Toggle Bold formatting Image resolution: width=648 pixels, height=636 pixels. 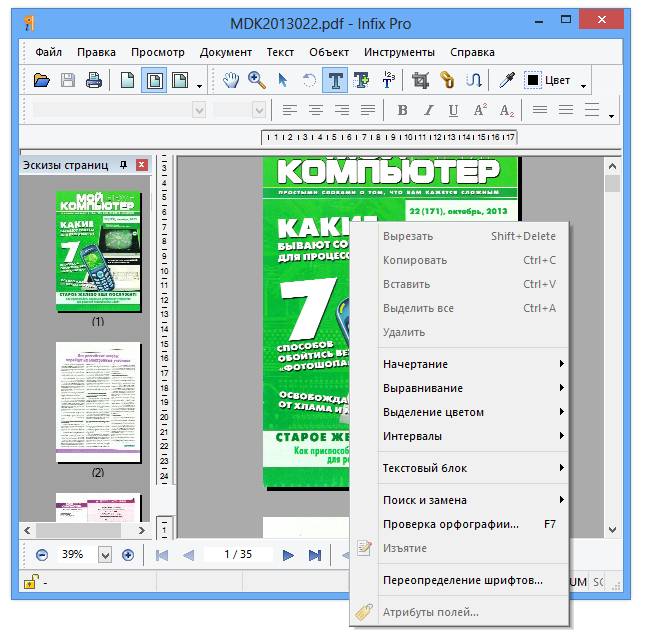[x=402, y=110]
